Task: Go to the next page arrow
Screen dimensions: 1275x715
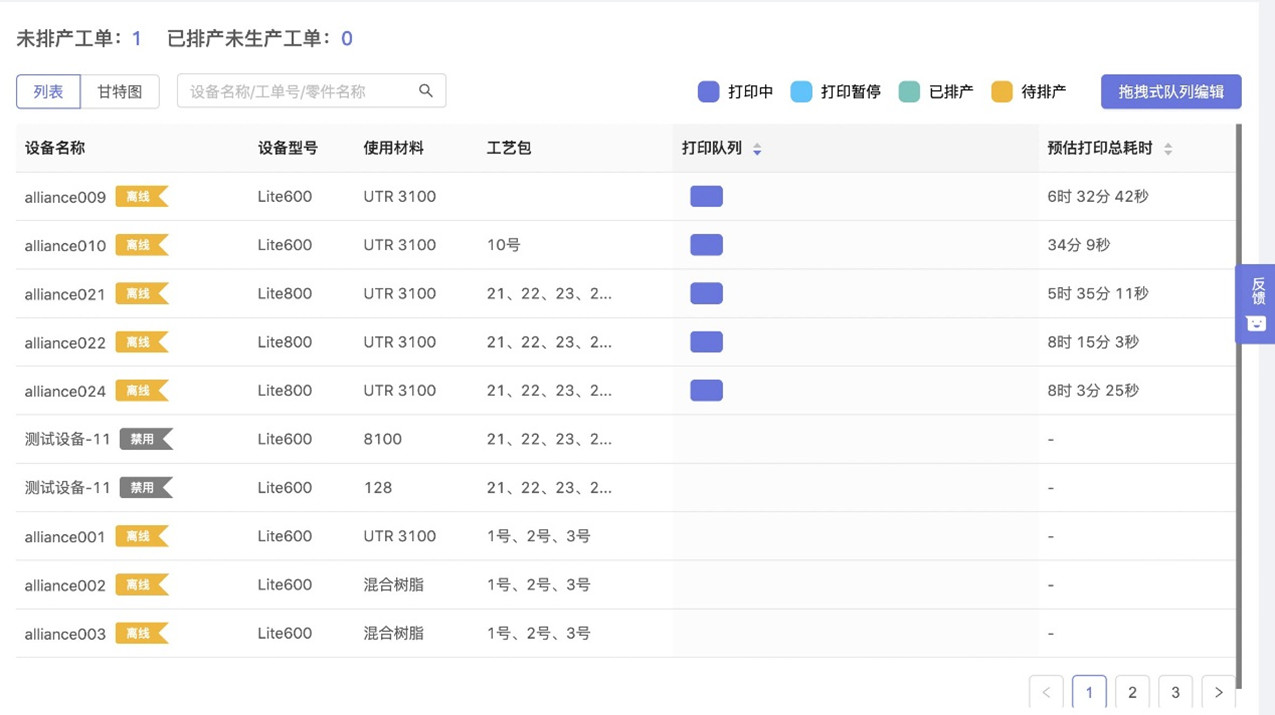Action: [1218, 692]
